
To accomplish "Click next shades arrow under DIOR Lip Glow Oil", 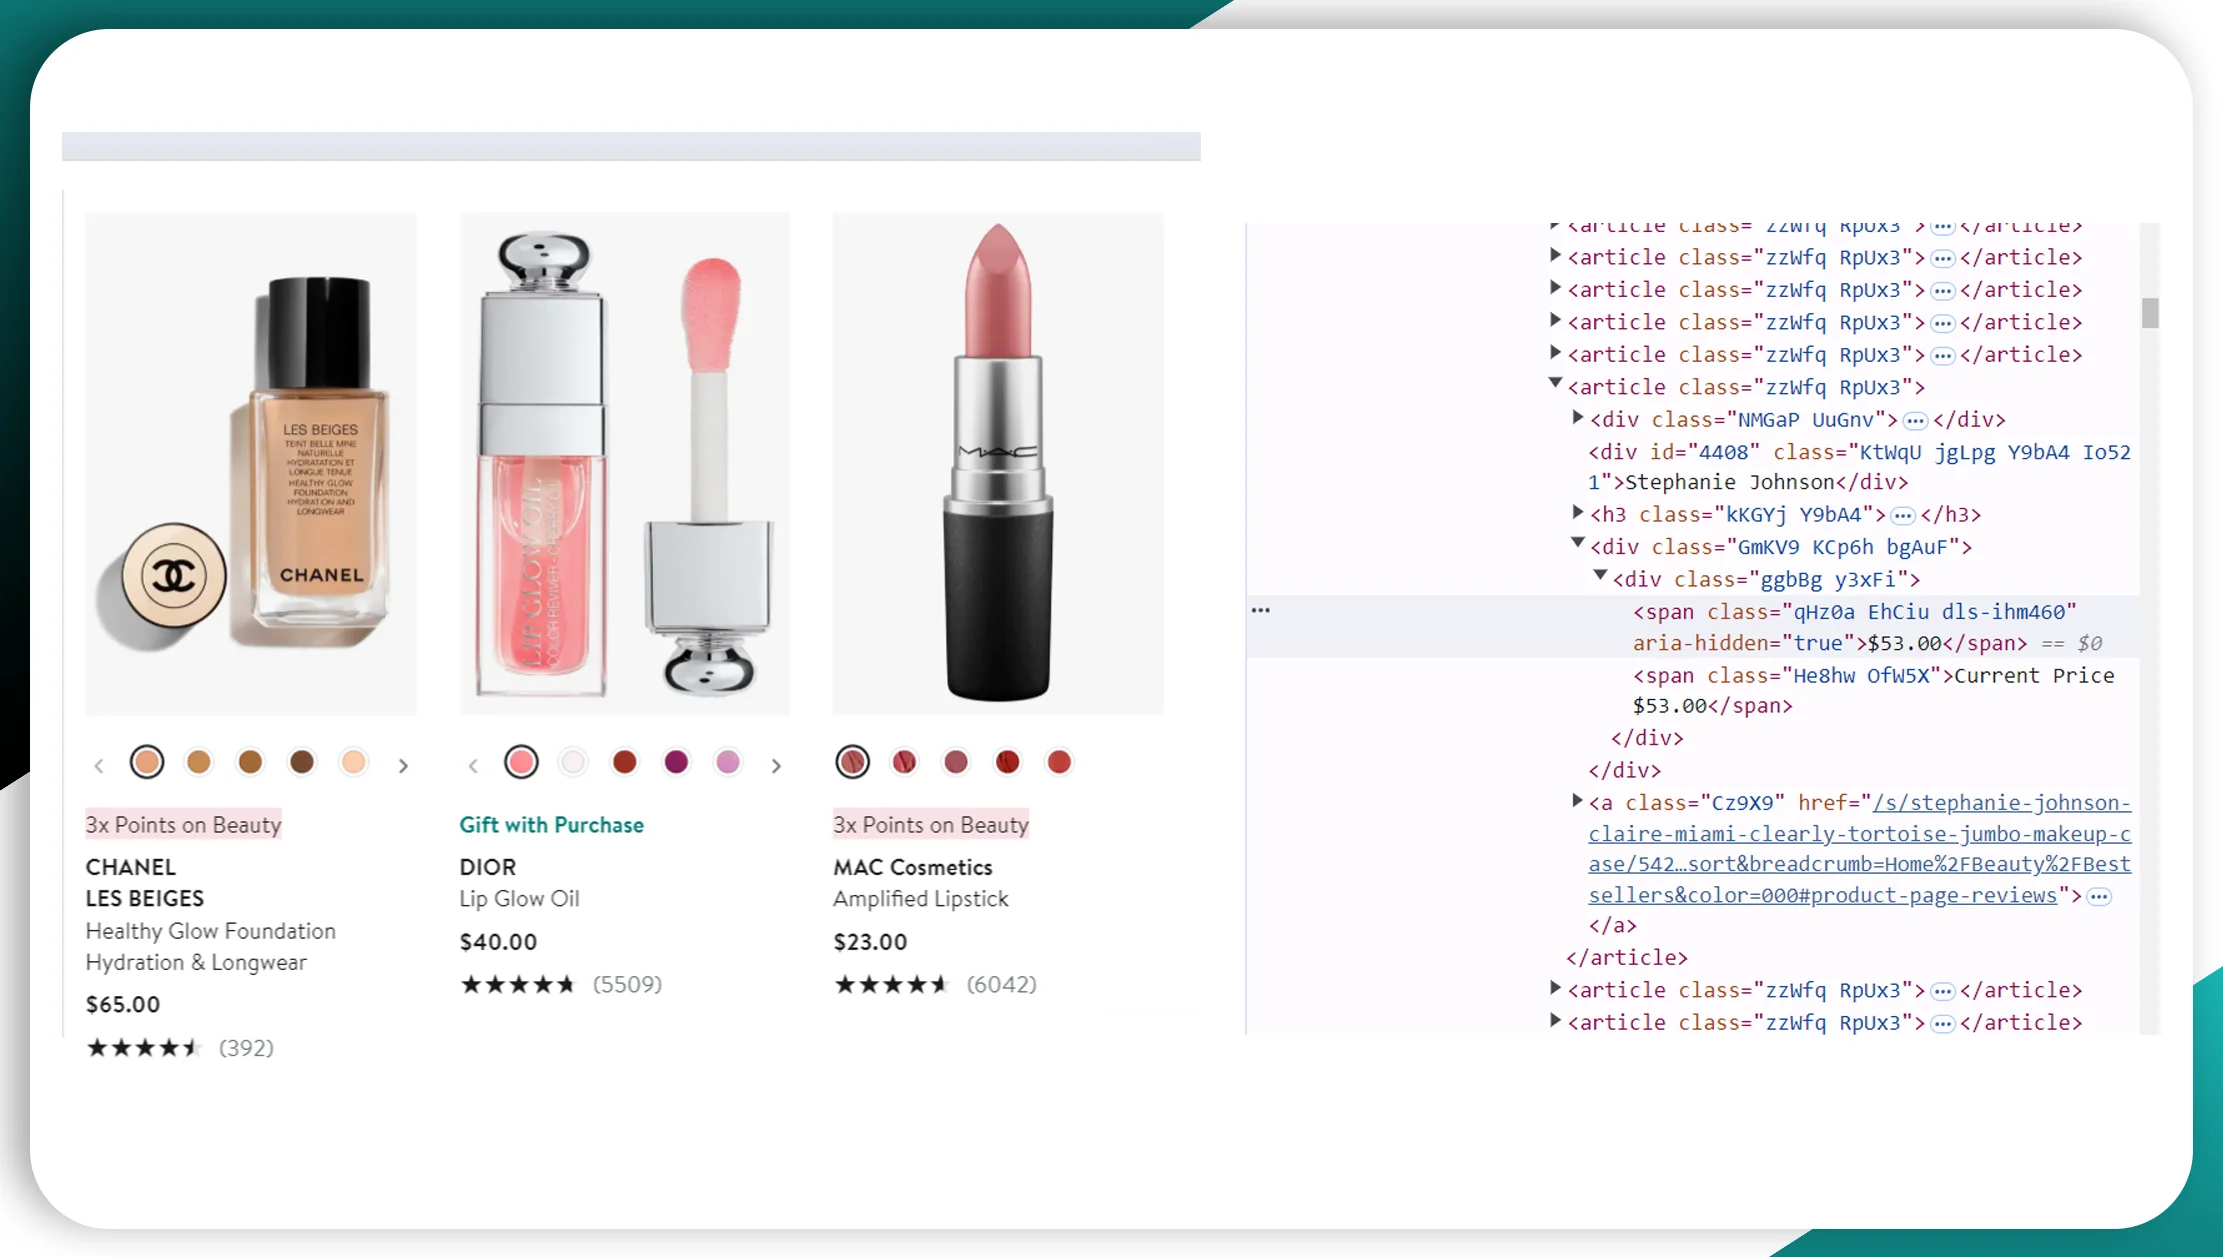I will pyautogui.click(x=776, y=766).
